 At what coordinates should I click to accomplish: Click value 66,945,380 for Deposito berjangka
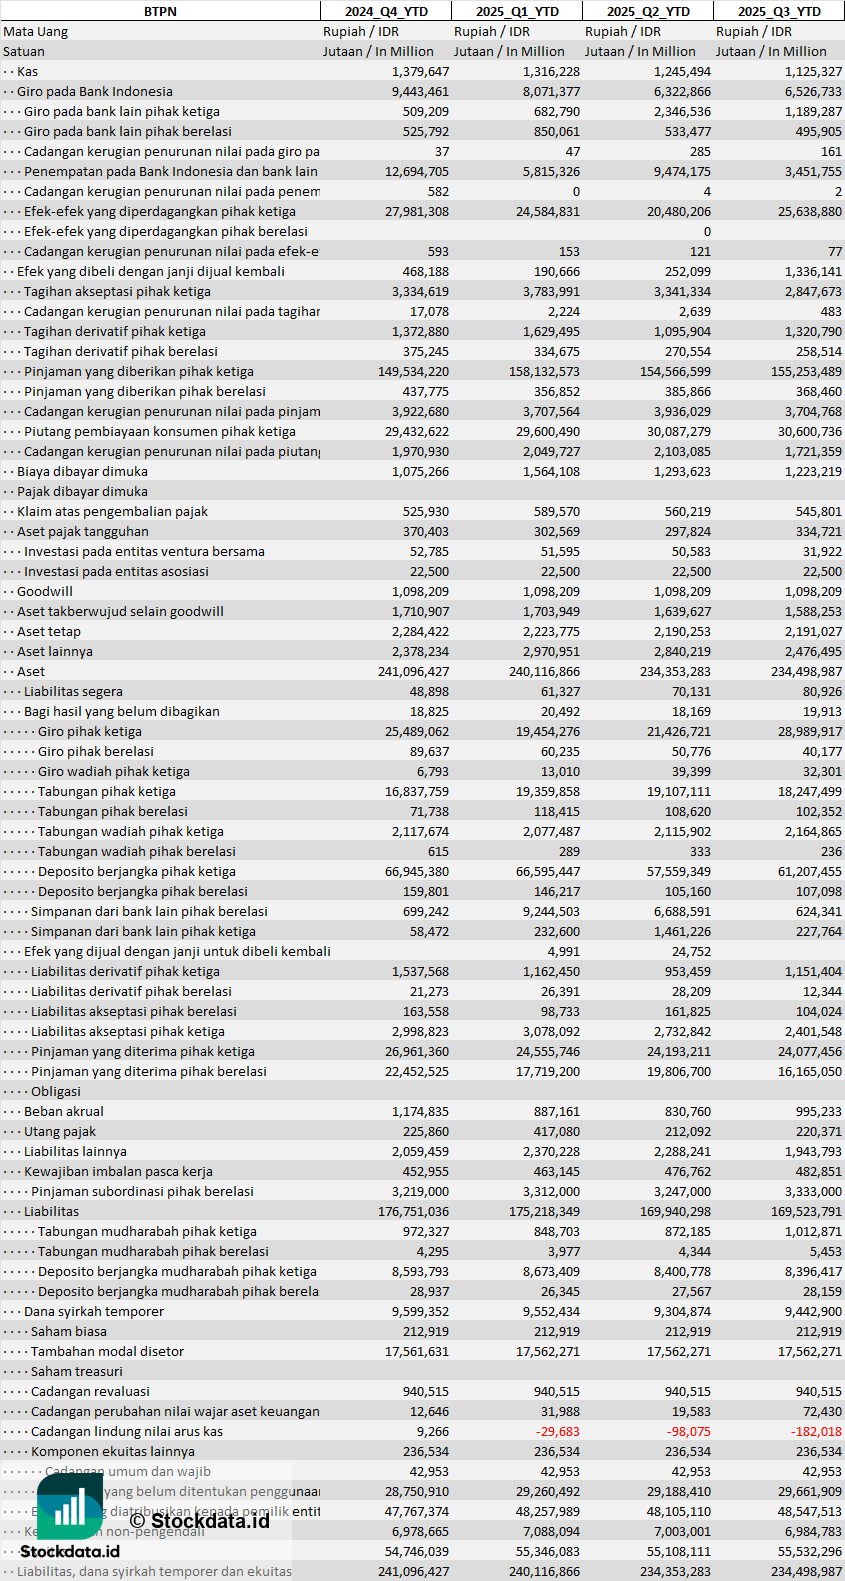click(417, 871)
